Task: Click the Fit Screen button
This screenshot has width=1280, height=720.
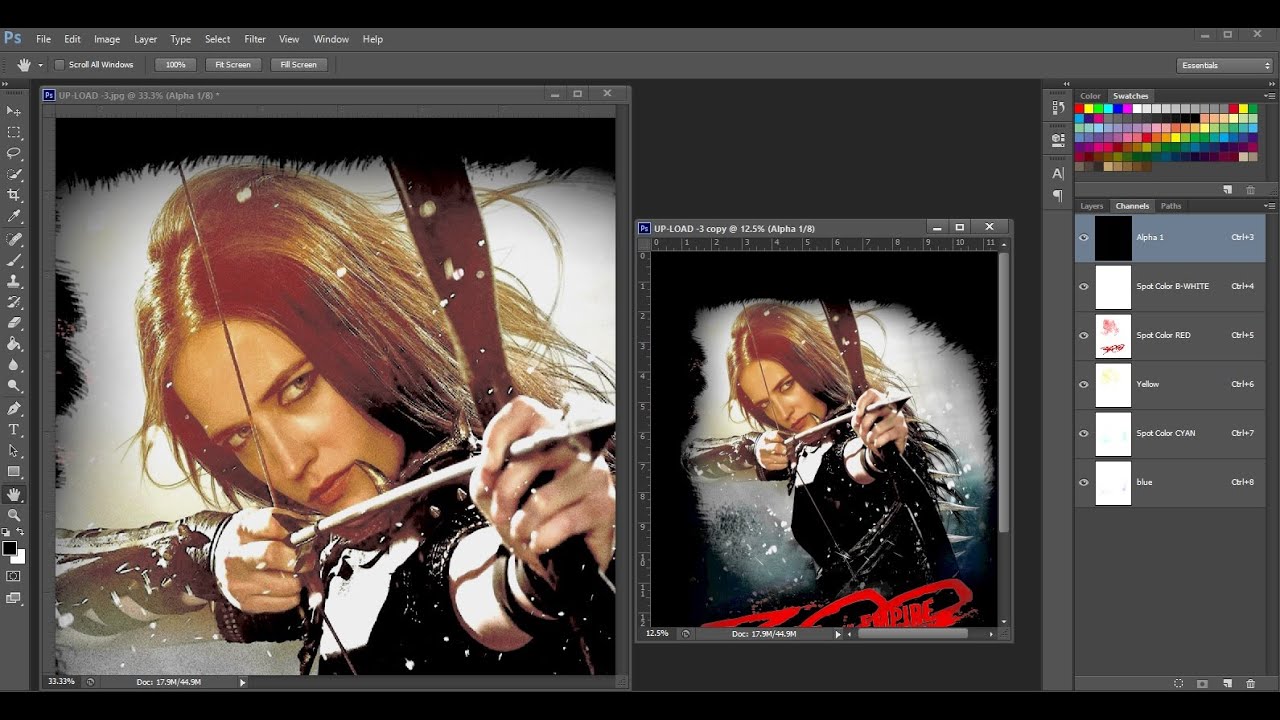Action: tap(233, 65)
